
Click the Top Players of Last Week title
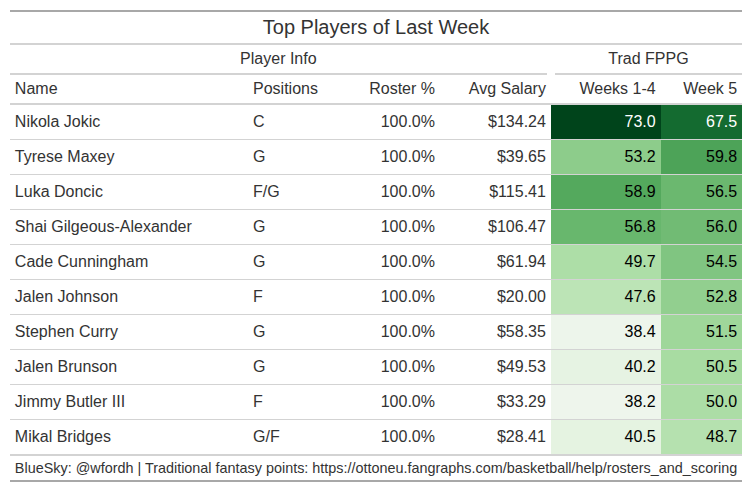click(x=376, y=27)
